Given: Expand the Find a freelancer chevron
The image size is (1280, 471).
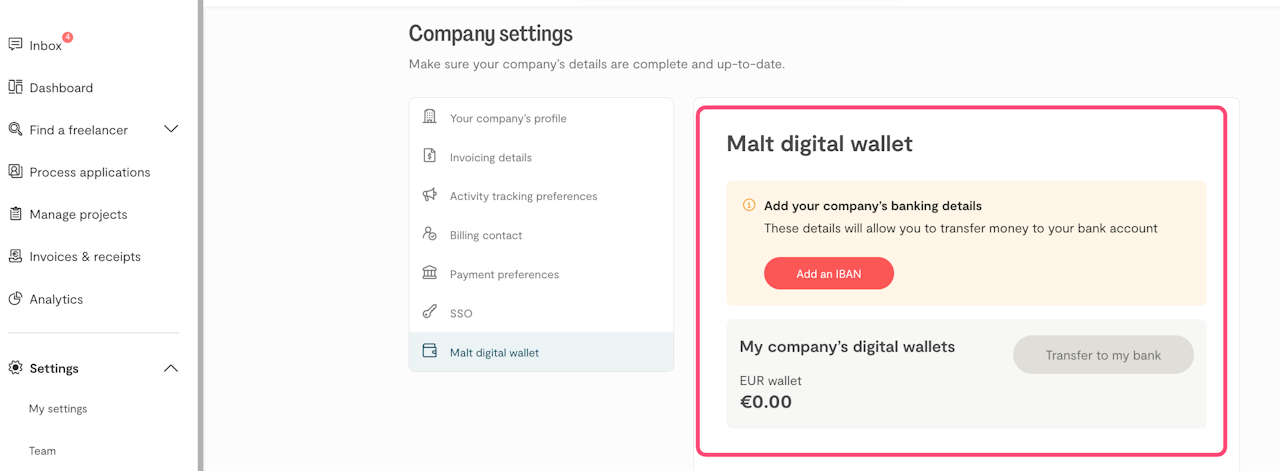Looking at the screenshot, I should (x=171, y=129).
